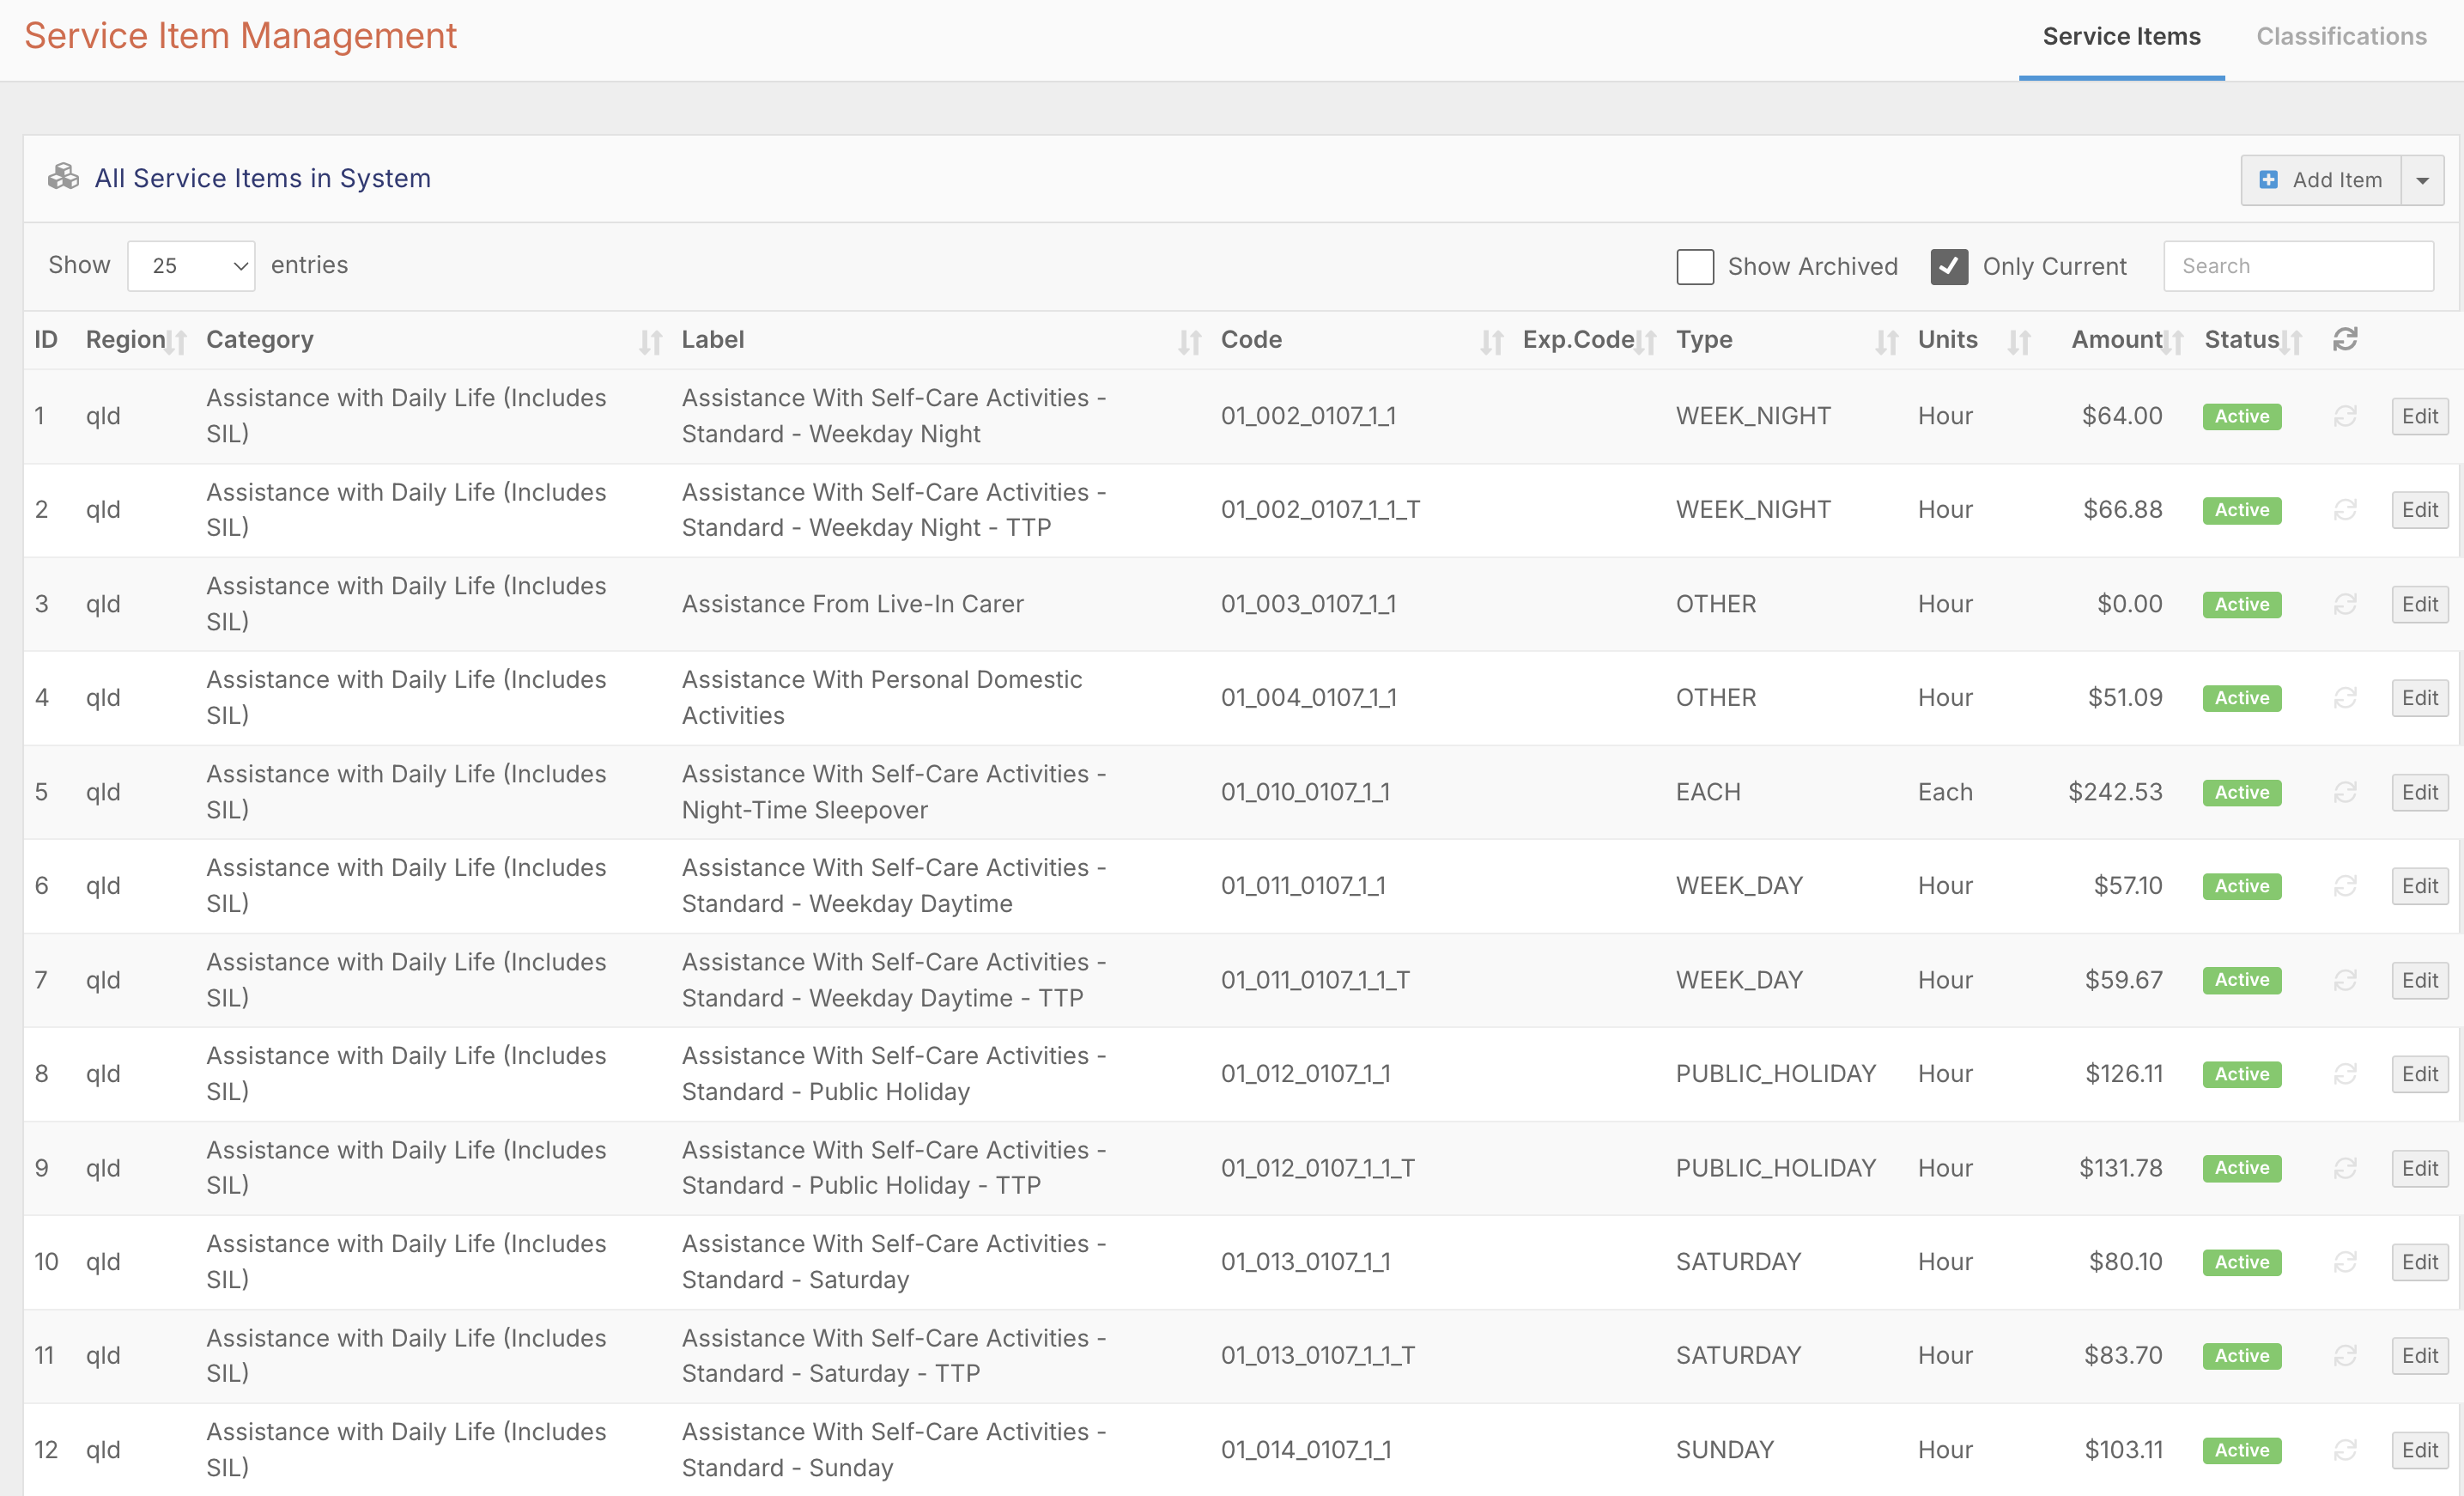2464x1496 pixels.
Task: Click the refresh icon on the SUNDAY row
Action: click(x=2345, y=1450)
